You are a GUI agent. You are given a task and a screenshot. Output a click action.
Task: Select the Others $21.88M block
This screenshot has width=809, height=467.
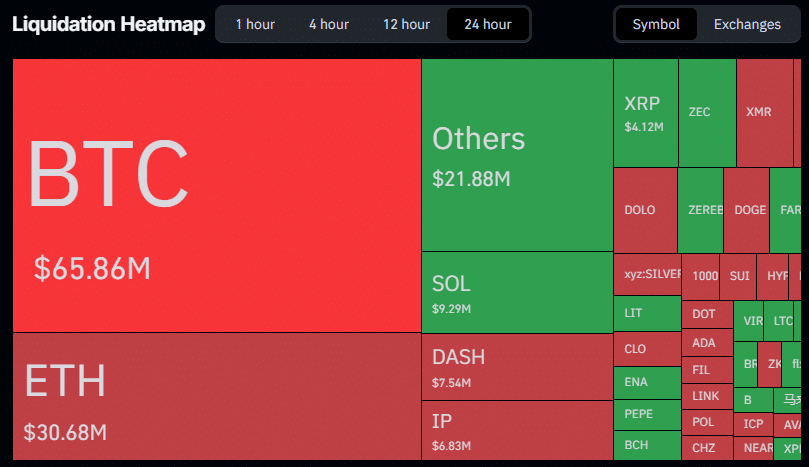click(516, 155)
